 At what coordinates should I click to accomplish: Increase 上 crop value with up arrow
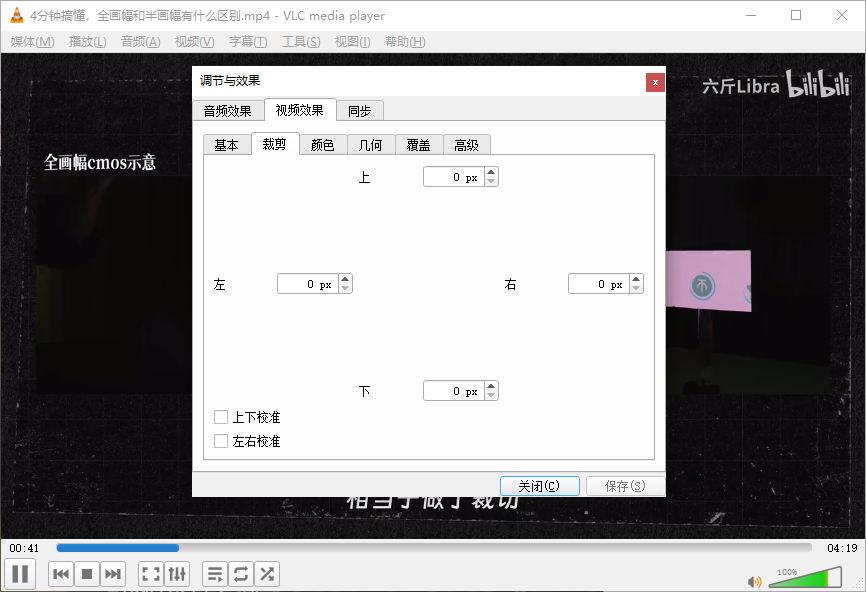pyautogui.click(x=491, y=172)
